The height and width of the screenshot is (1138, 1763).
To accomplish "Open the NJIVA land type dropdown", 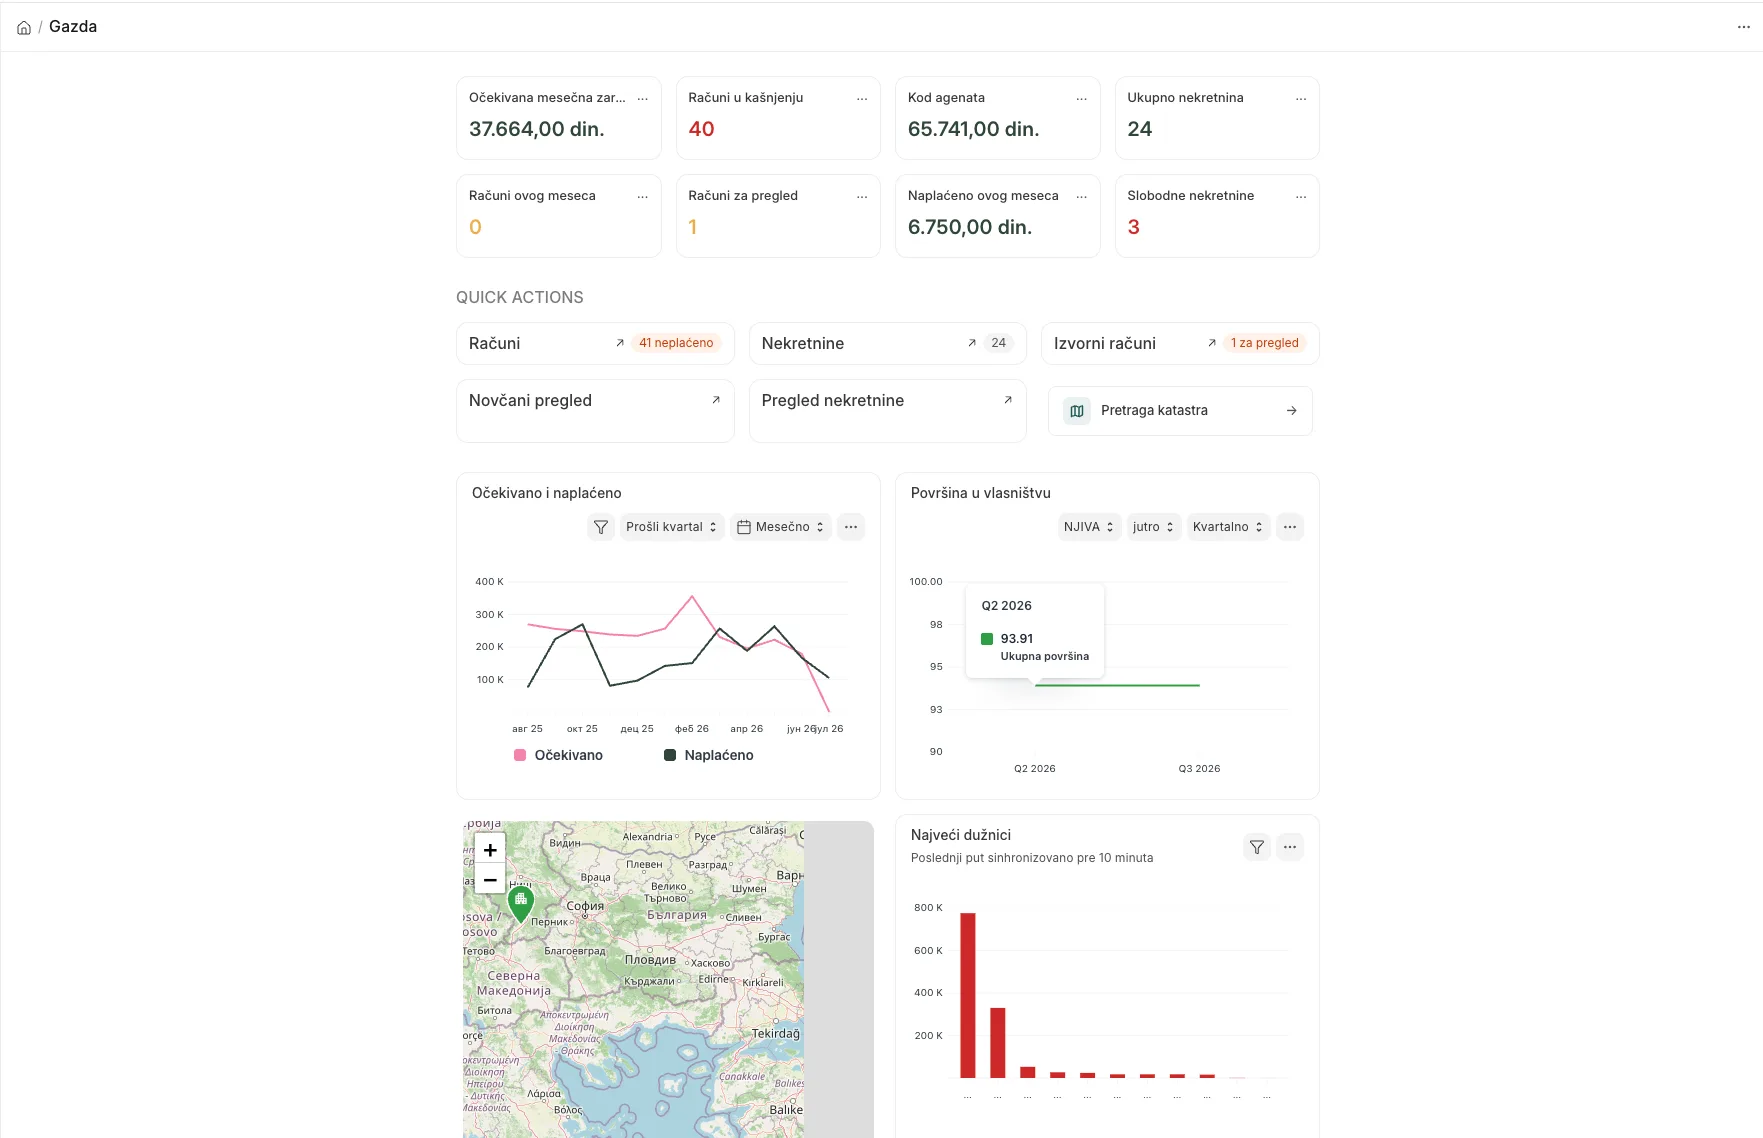I will (x=1089, y=527).
